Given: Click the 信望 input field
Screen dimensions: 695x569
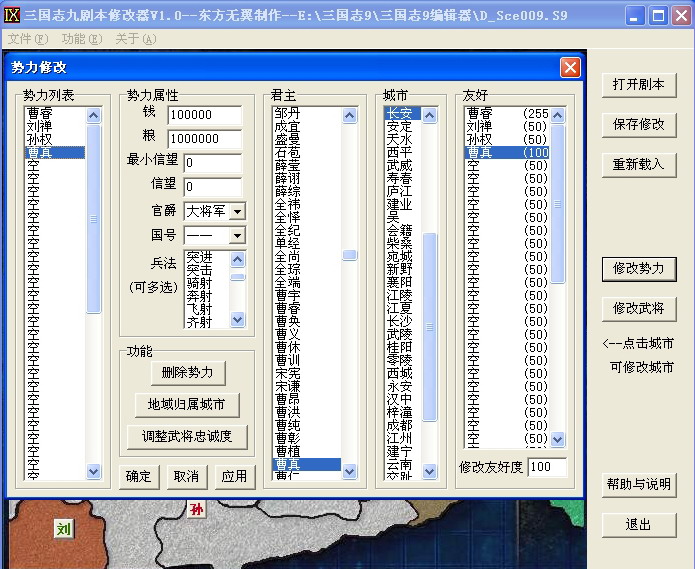Looking at the screenshot, I should [213, 187].
